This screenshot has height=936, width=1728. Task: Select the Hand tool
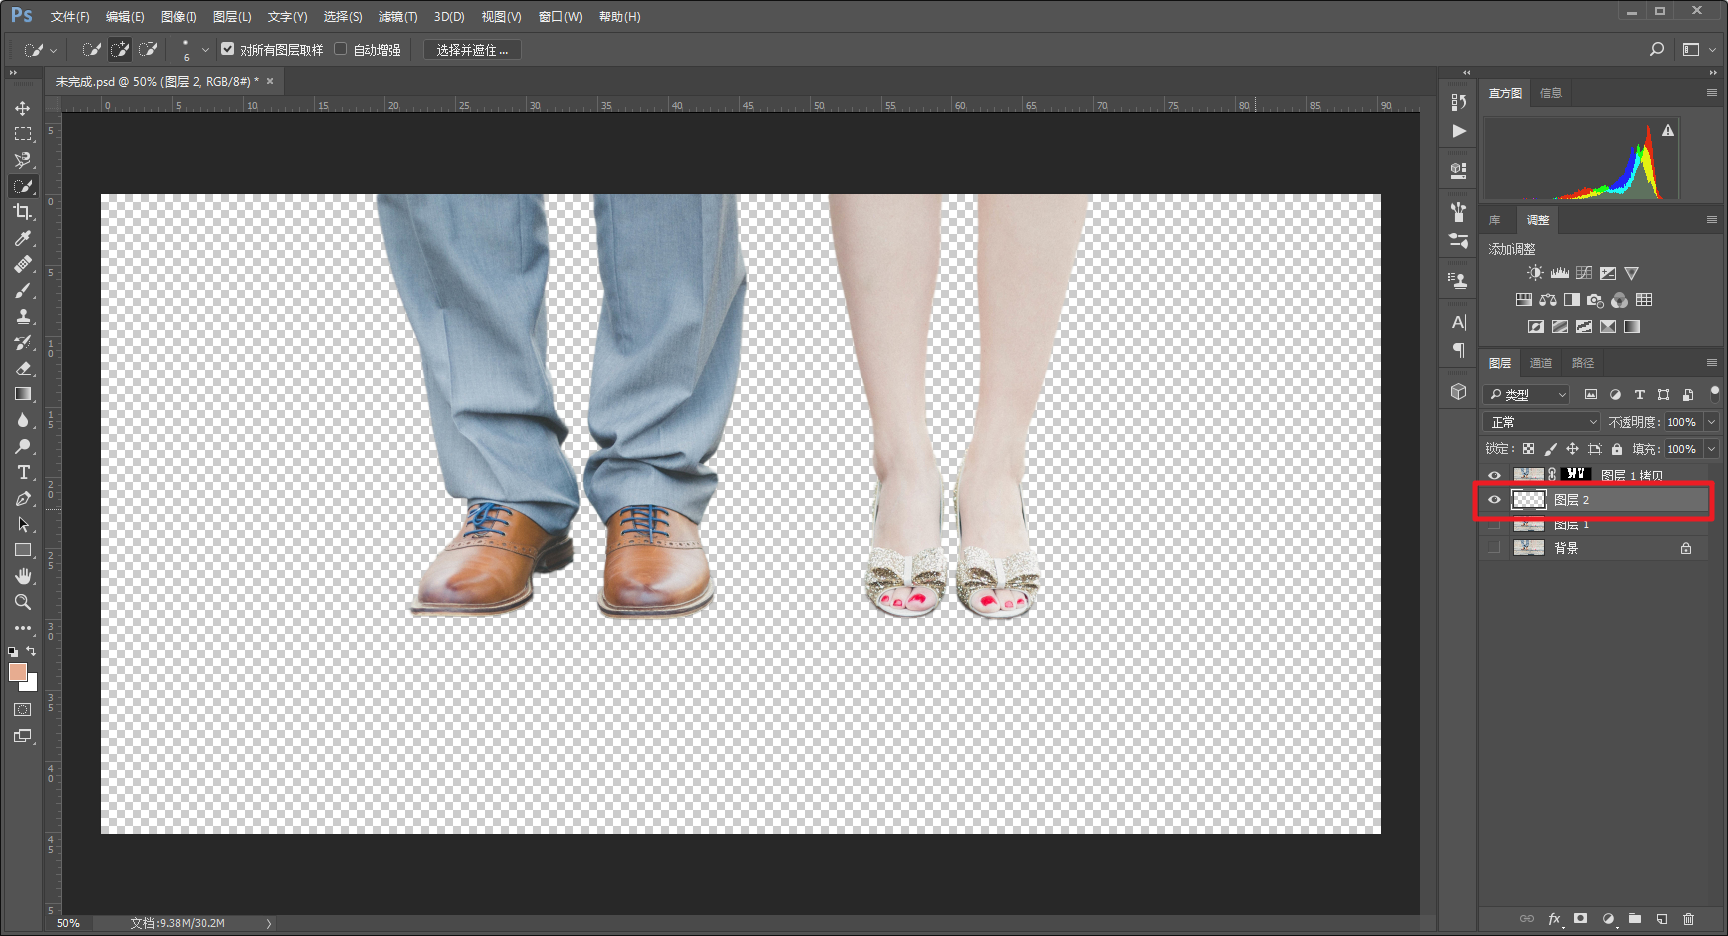(x=23, y=576)
